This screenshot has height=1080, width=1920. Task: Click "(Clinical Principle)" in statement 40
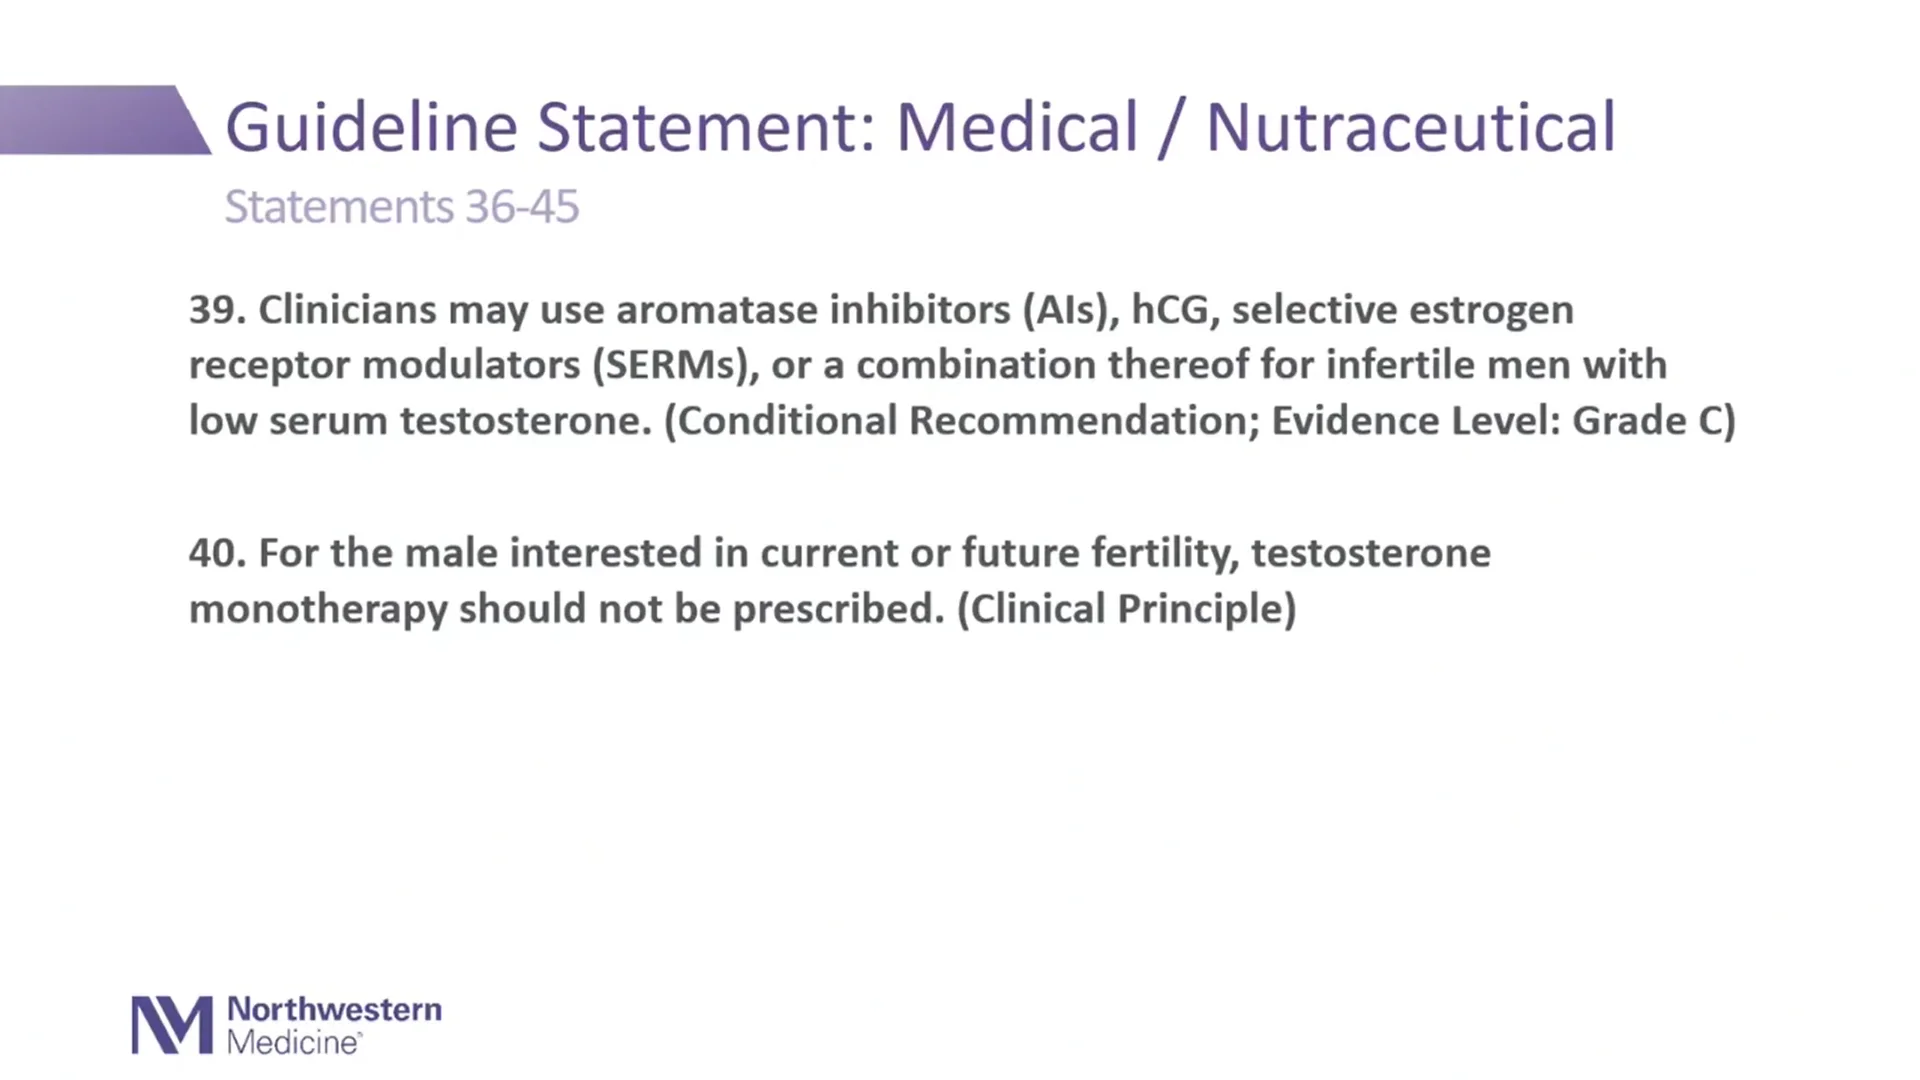coord(1126,609)
